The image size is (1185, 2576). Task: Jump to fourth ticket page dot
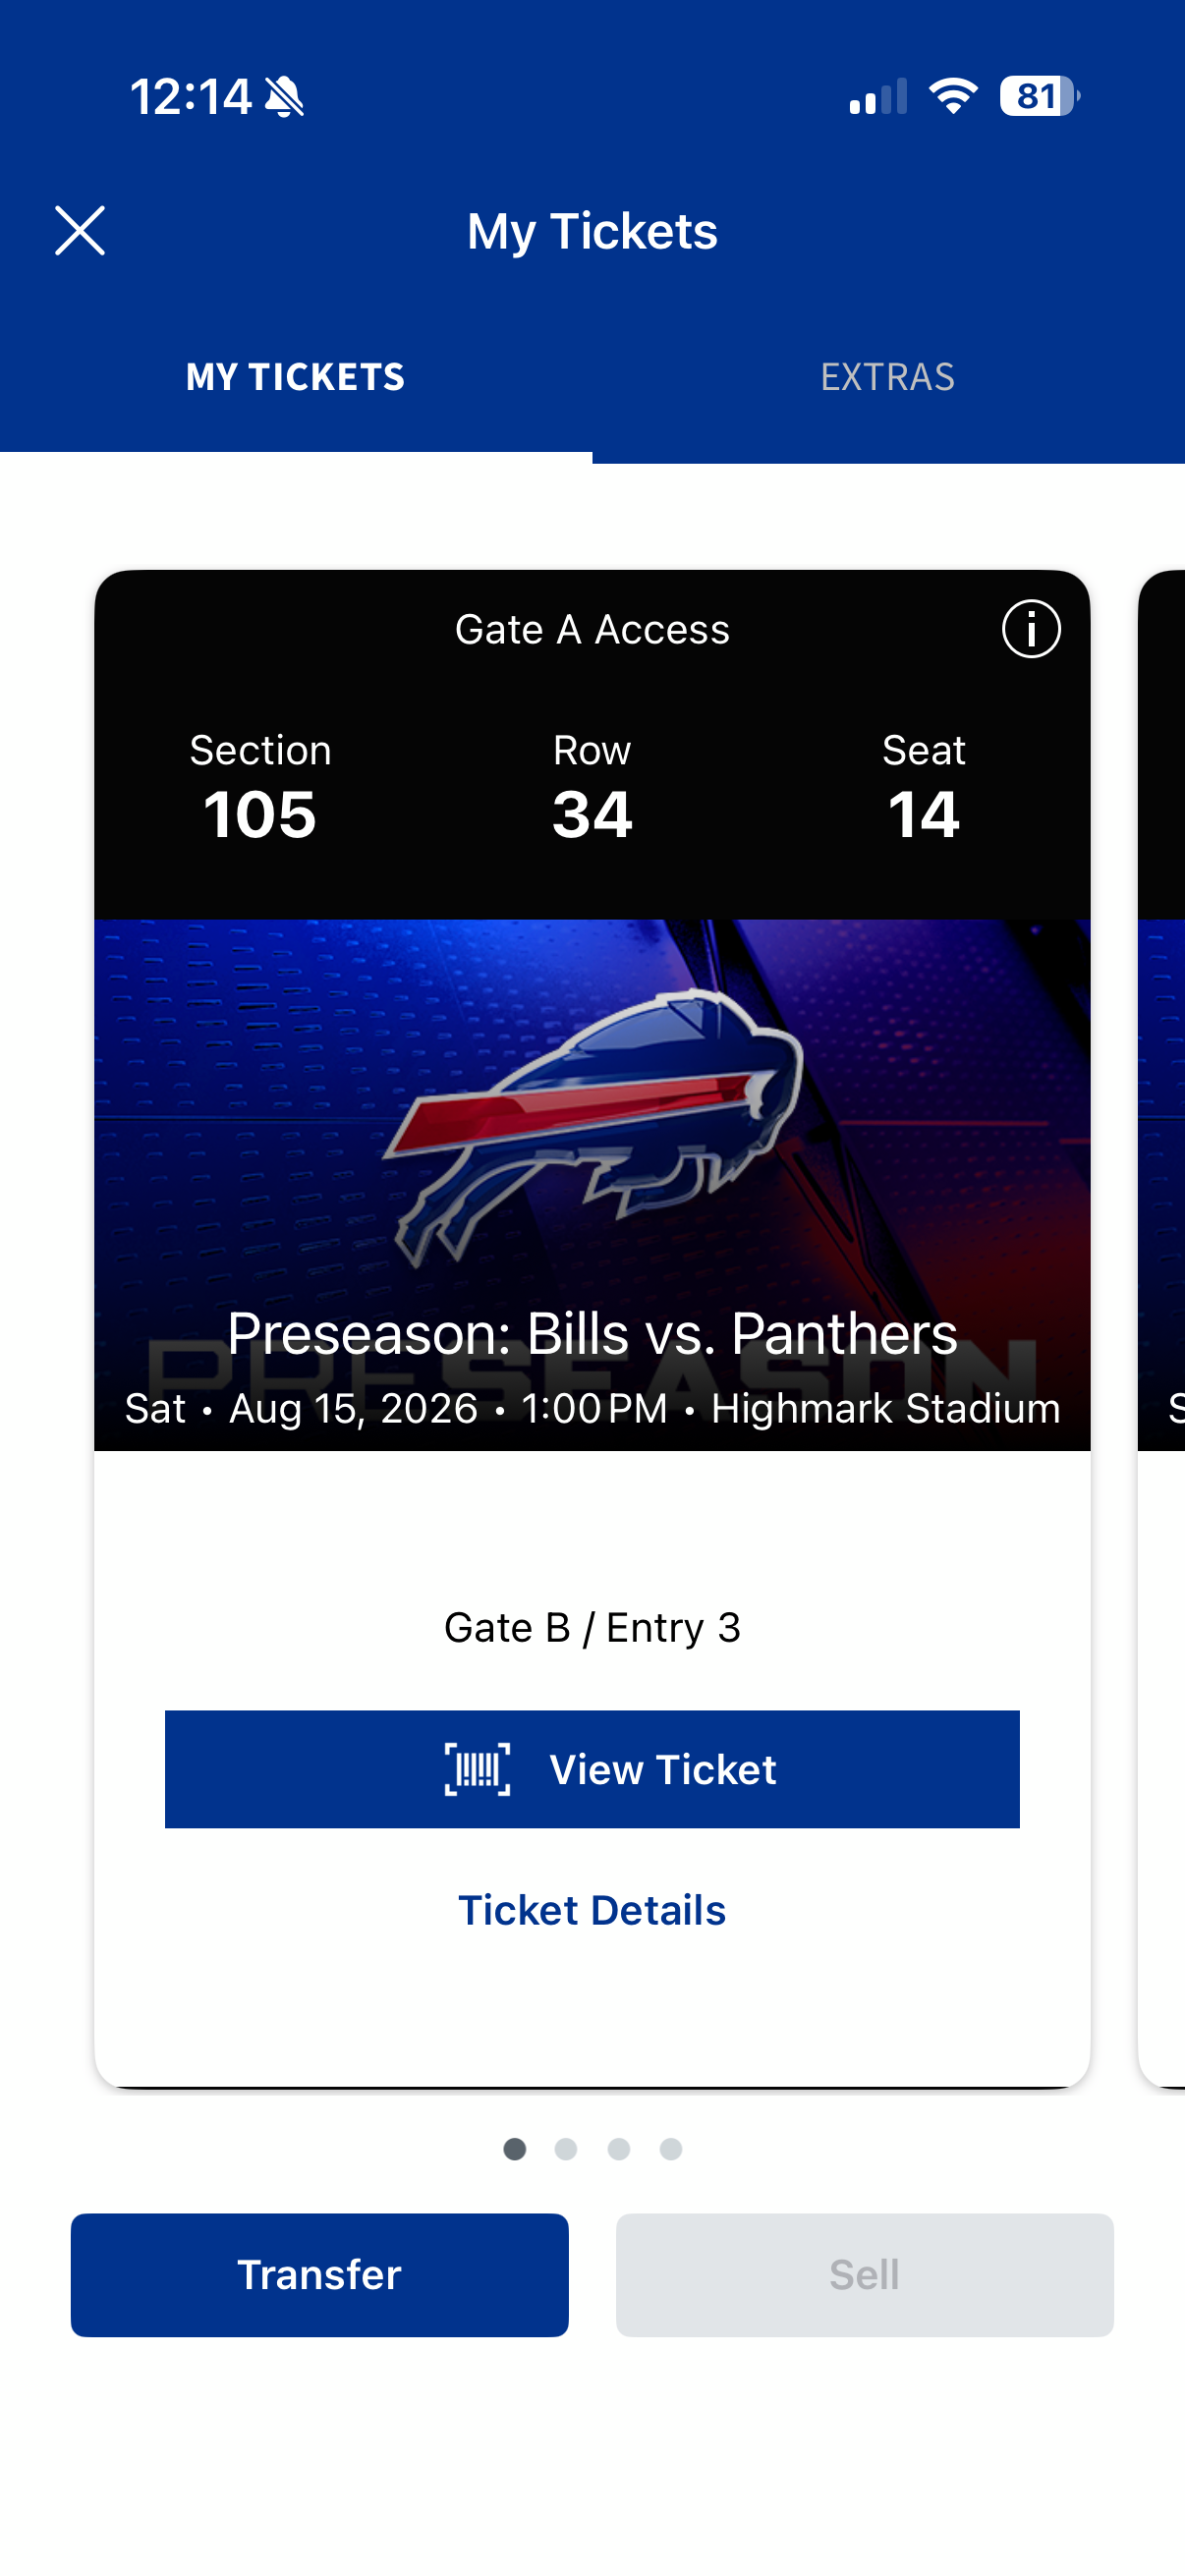tap(671, 2149)
